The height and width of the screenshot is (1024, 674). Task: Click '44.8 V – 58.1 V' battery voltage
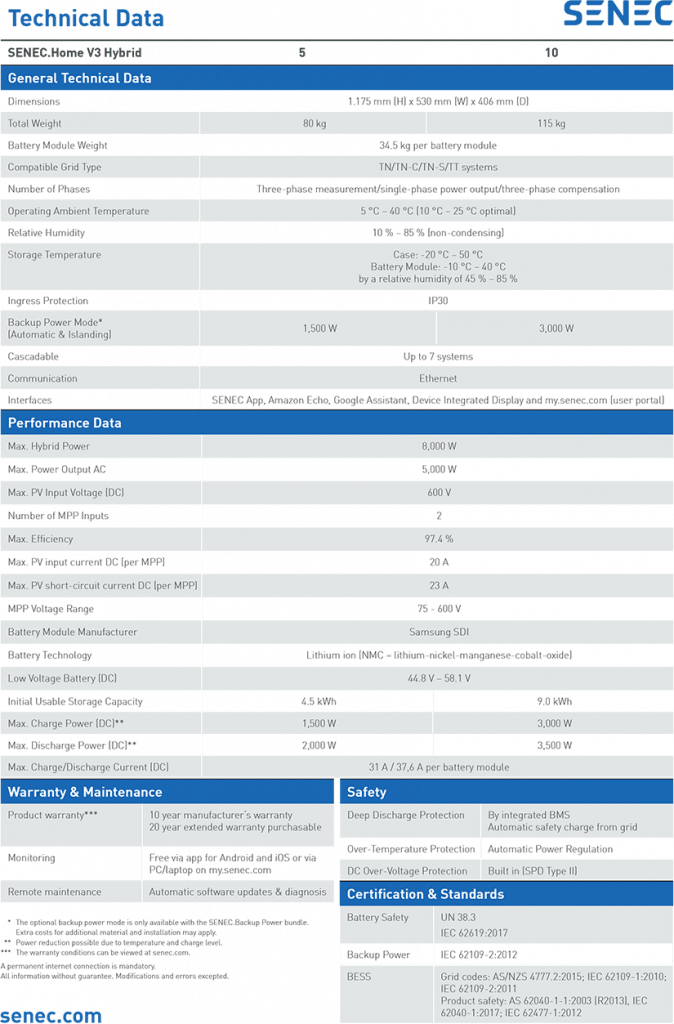[x=438, y=679]
